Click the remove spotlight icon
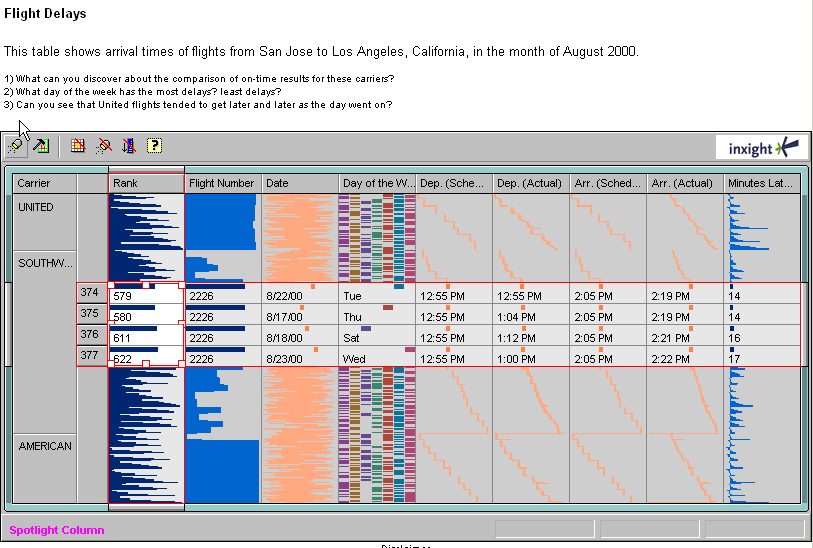This screenshot has width=813, height=548. click(104, 146)
